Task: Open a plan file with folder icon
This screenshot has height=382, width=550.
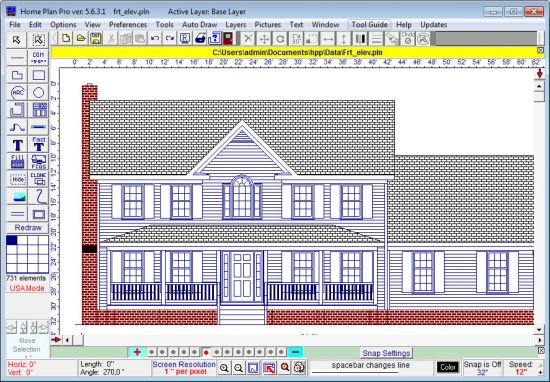Action: 81,38
